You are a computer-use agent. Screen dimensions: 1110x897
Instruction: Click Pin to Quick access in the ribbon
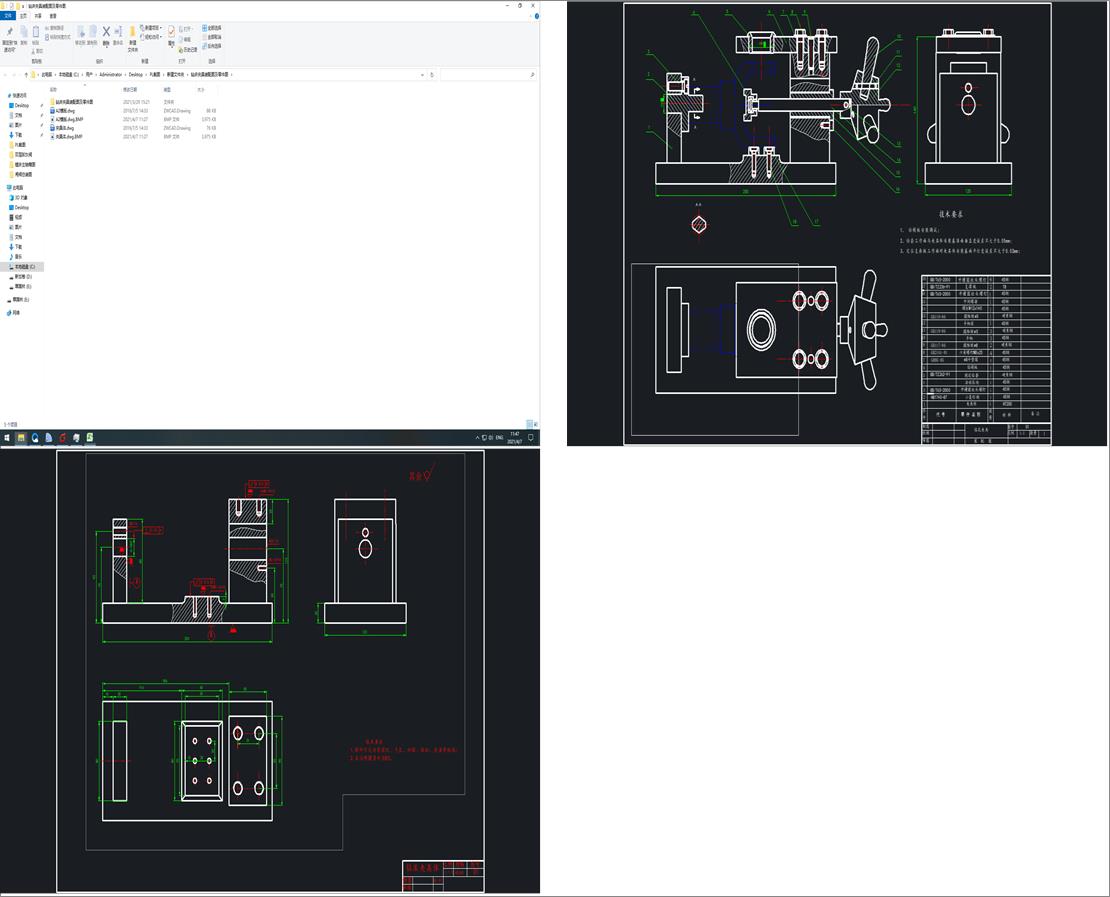(10, 39)
